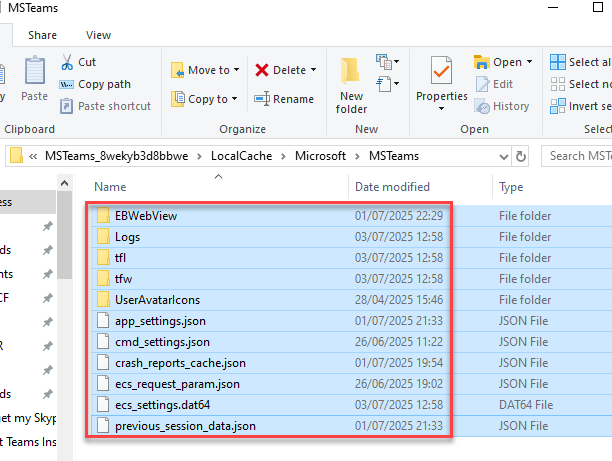Click the Paste shortcut button
Screen dimensions: 612x461
pyautogui.click(x=105, y=106)
